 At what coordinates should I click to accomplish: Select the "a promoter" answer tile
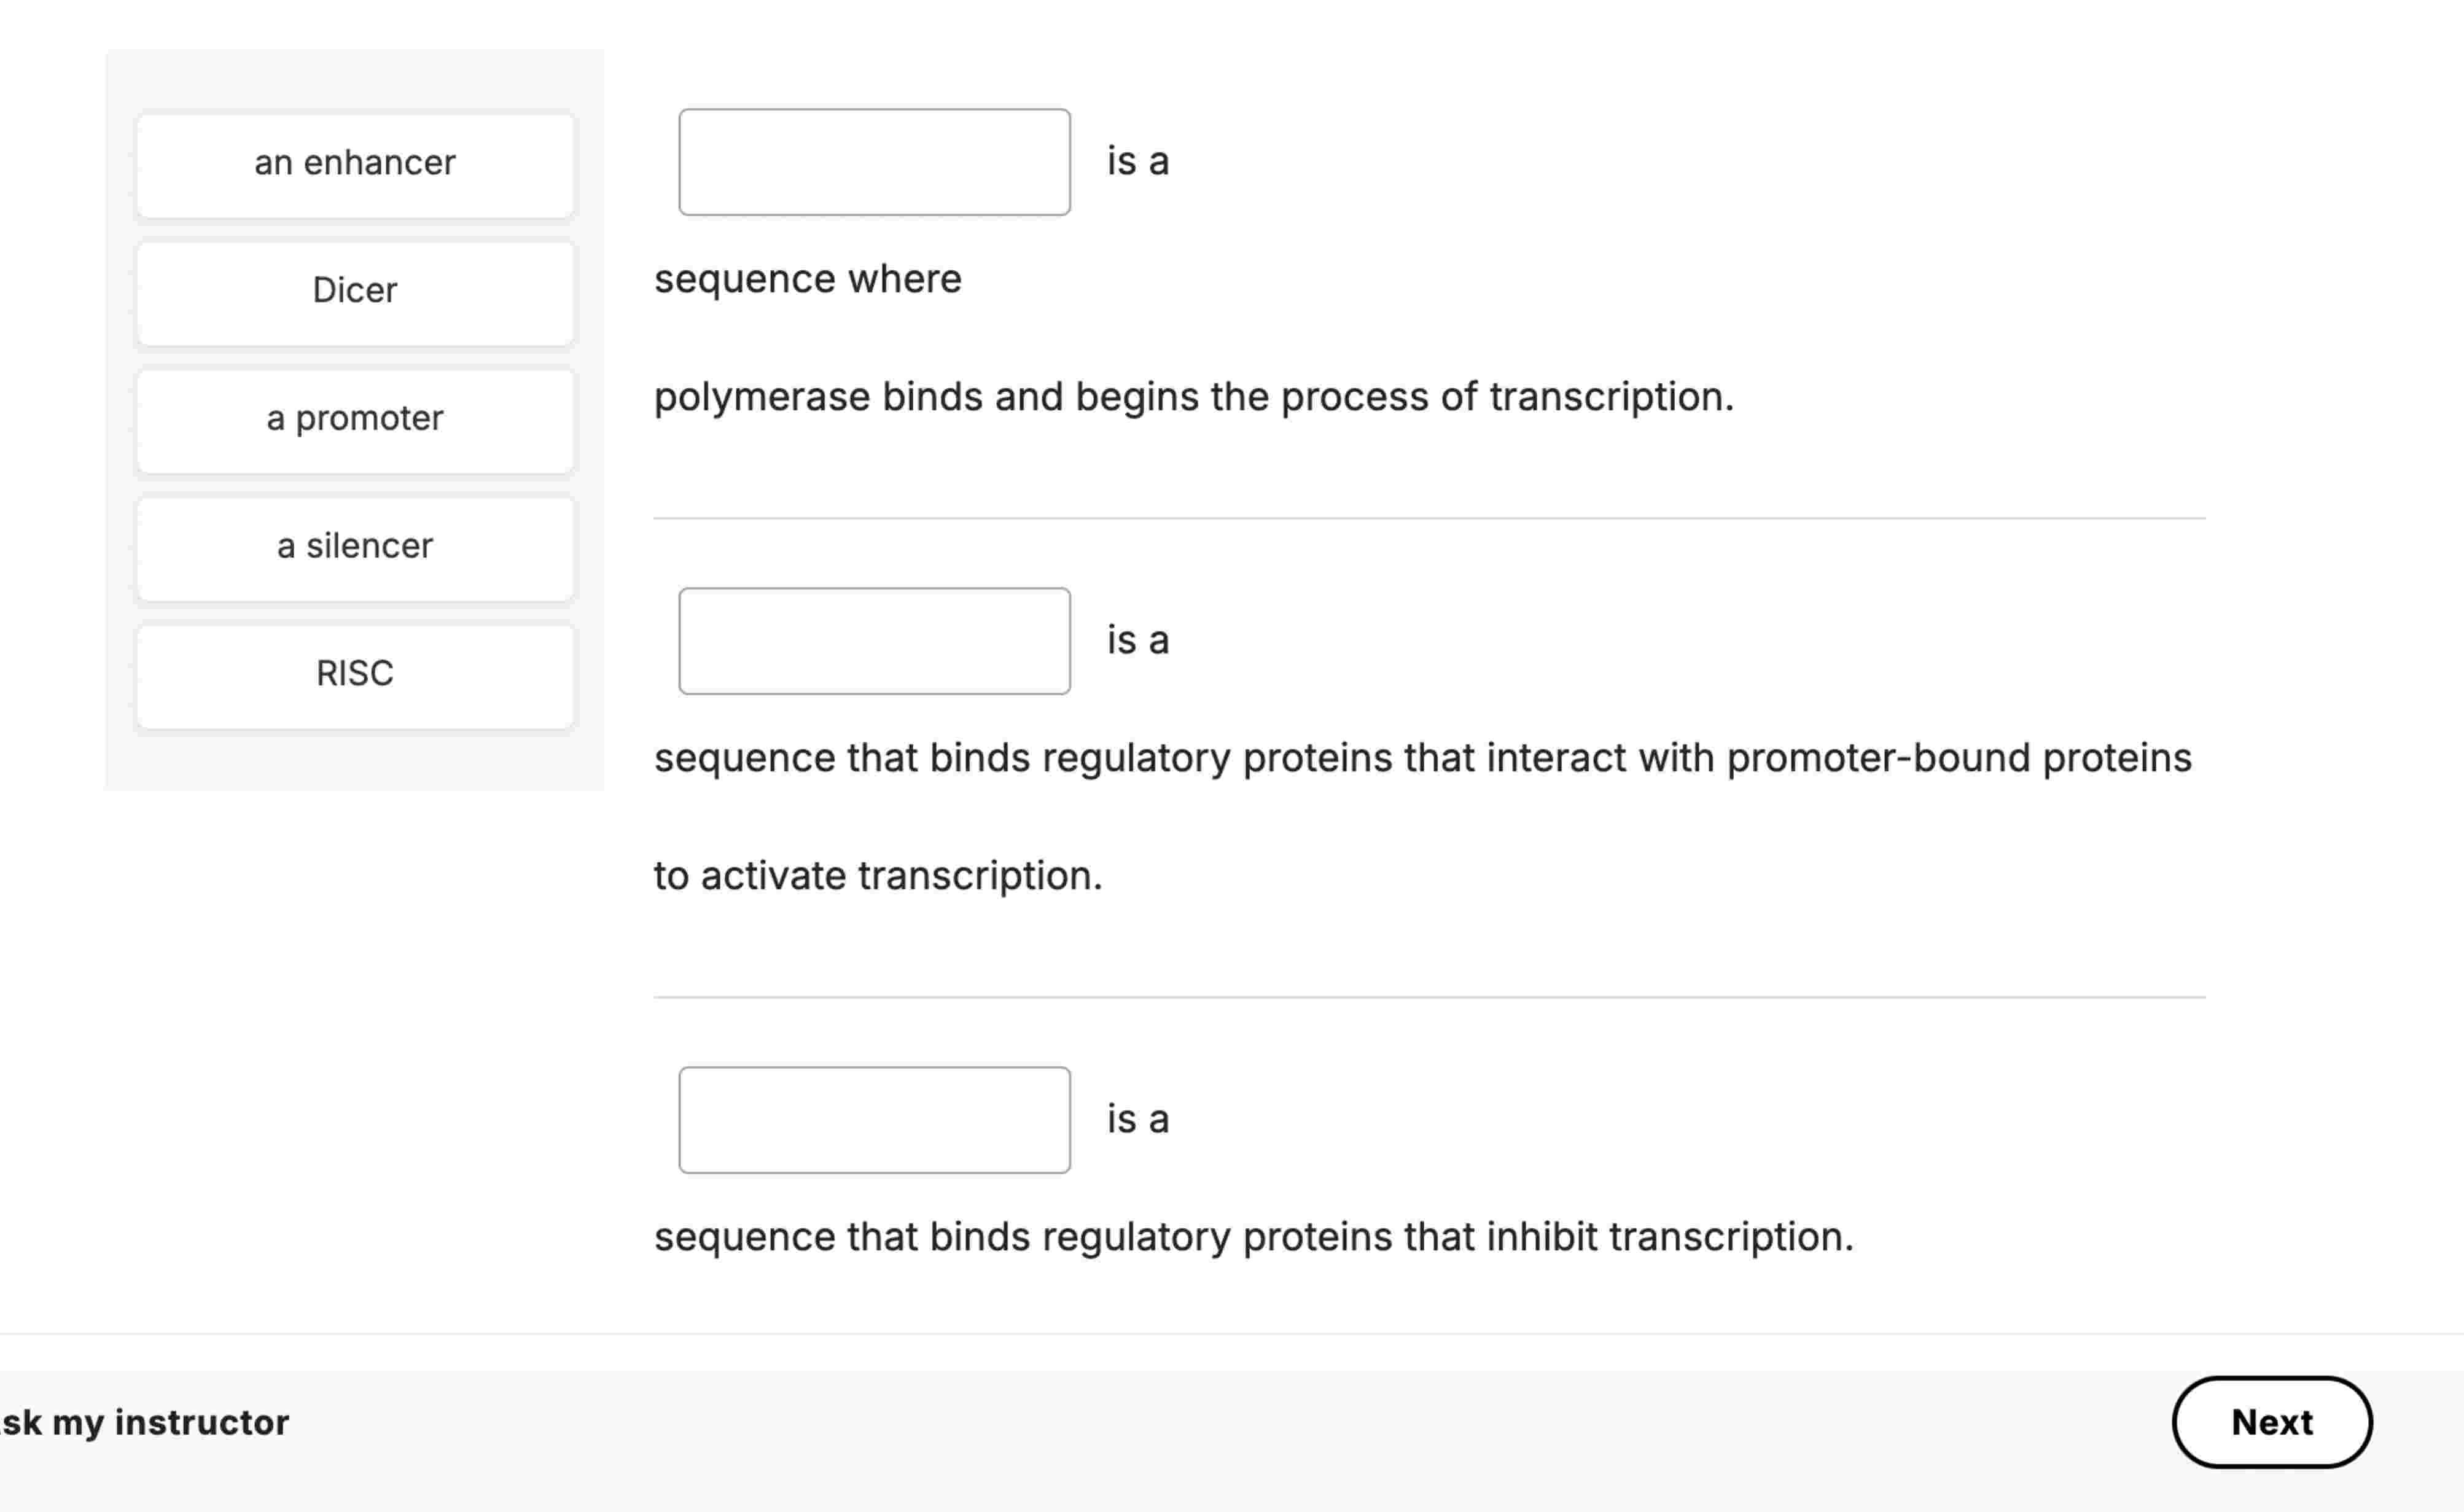tap(354, 419)
